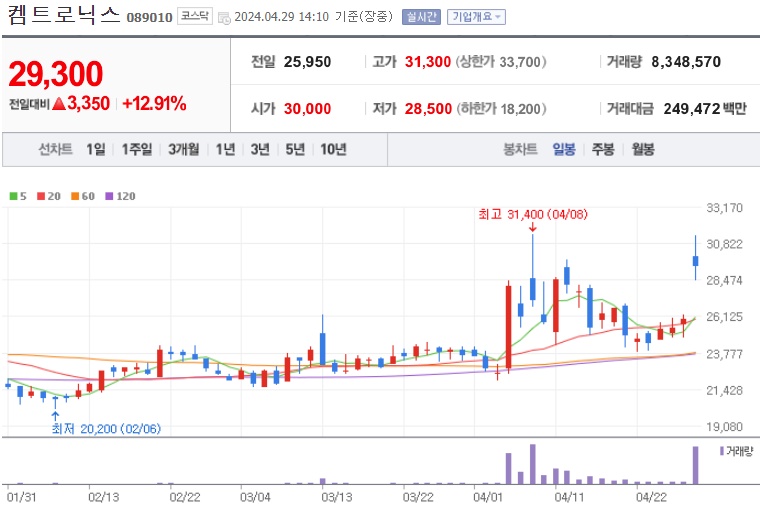The height and width of the screenshot is (509, 760).
Task: Click the 거래대금 value 249,472
Action: (x=692, y=109)
